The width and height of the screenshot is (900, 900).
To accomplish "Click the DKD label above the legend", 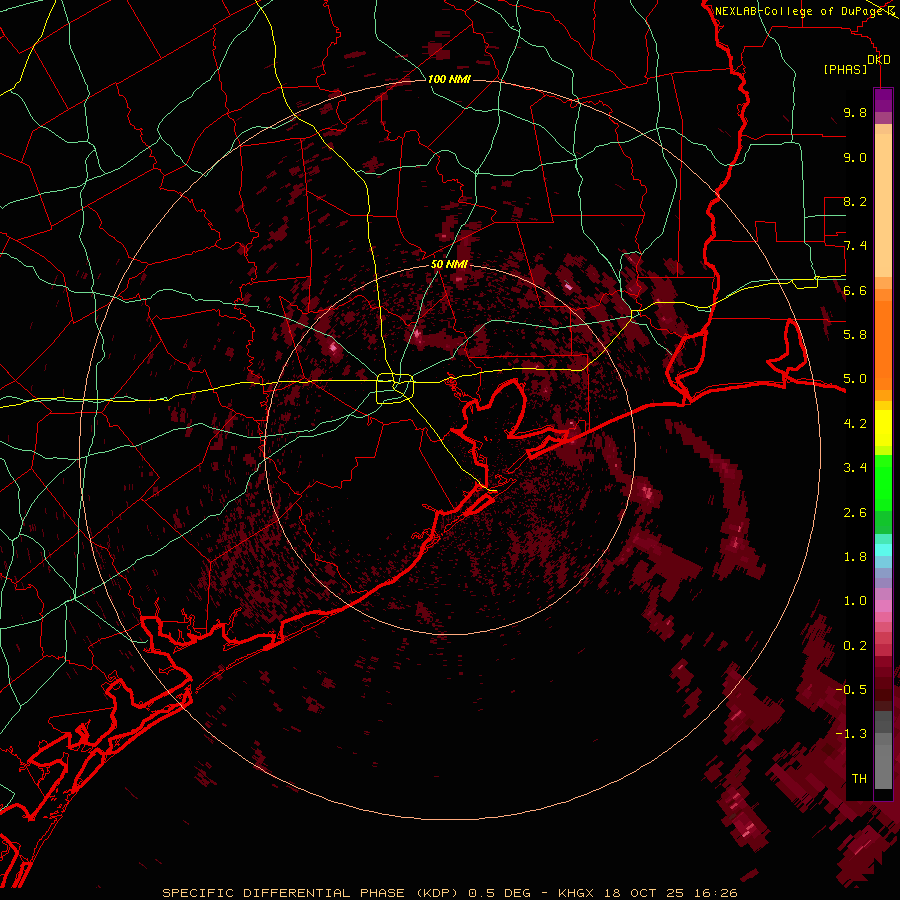I will click(x=879, y=60).
